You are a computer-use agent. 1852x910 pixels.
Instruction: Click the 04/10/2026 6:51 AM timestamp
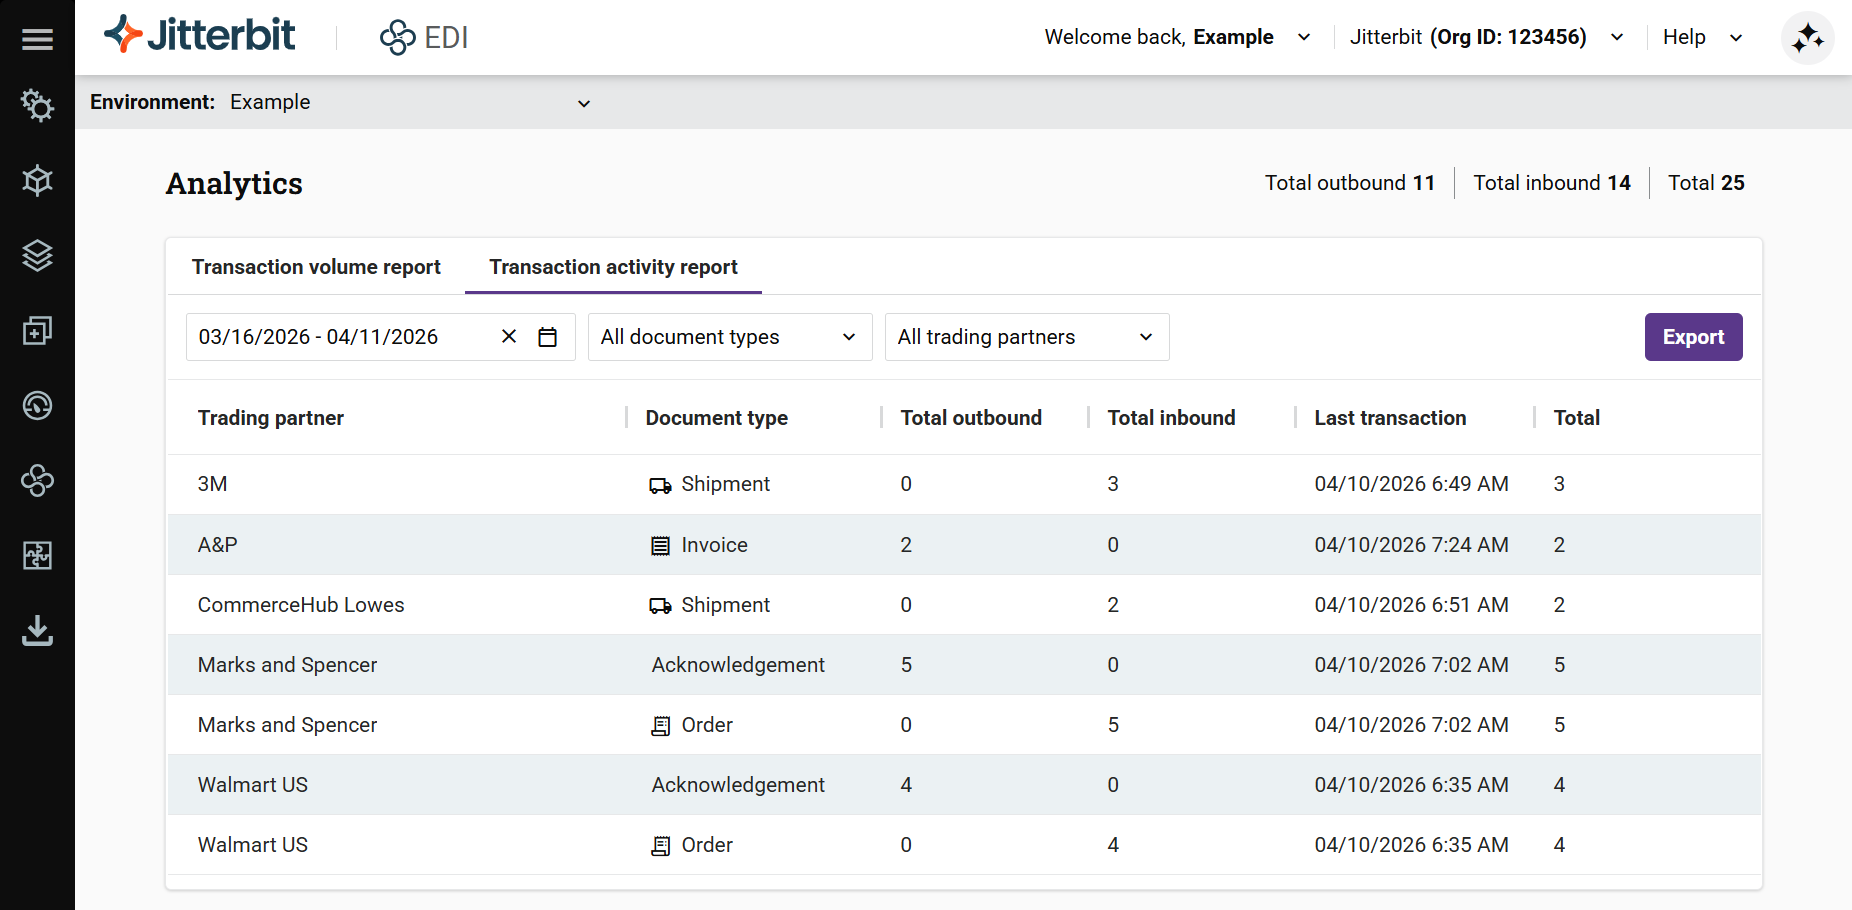[x=1411, y=605]
